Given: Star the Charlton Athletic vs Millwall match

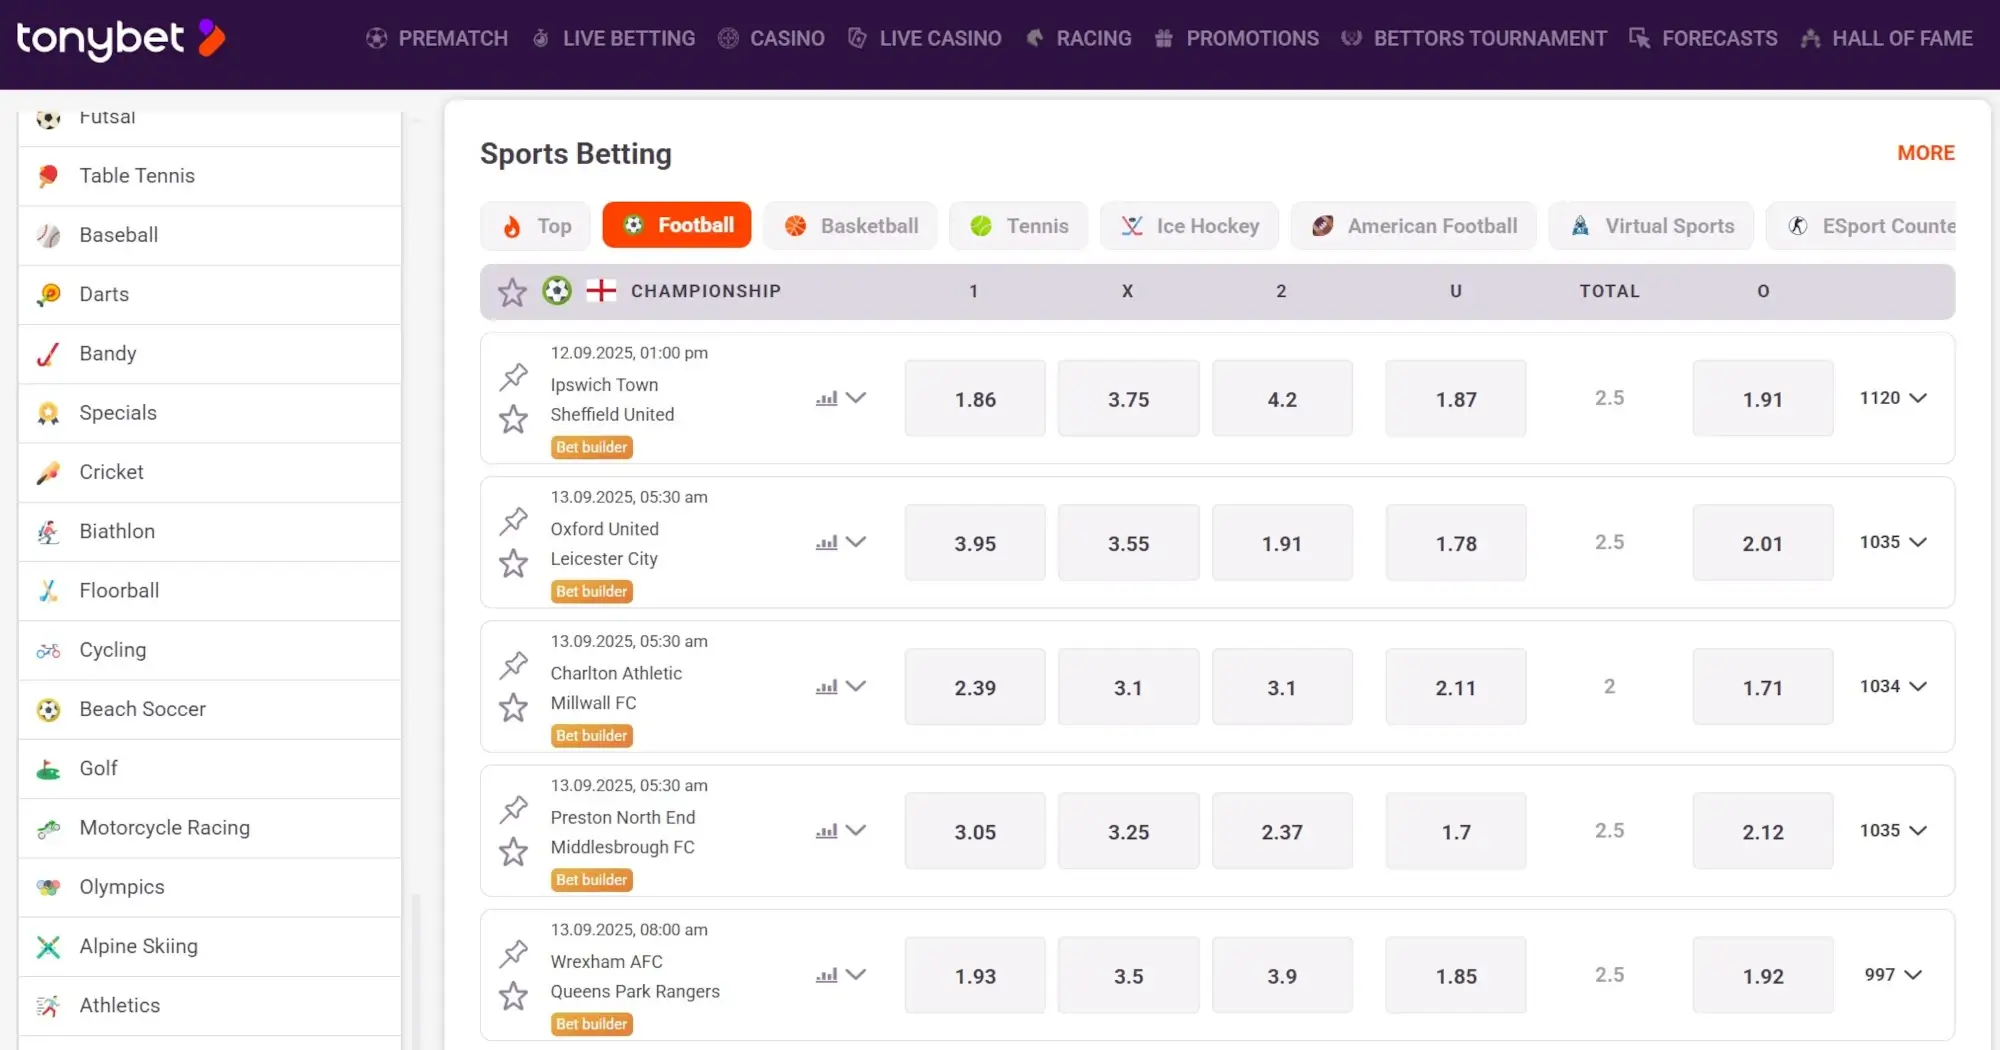Looking at the screenshot, I should coord(513,708).
